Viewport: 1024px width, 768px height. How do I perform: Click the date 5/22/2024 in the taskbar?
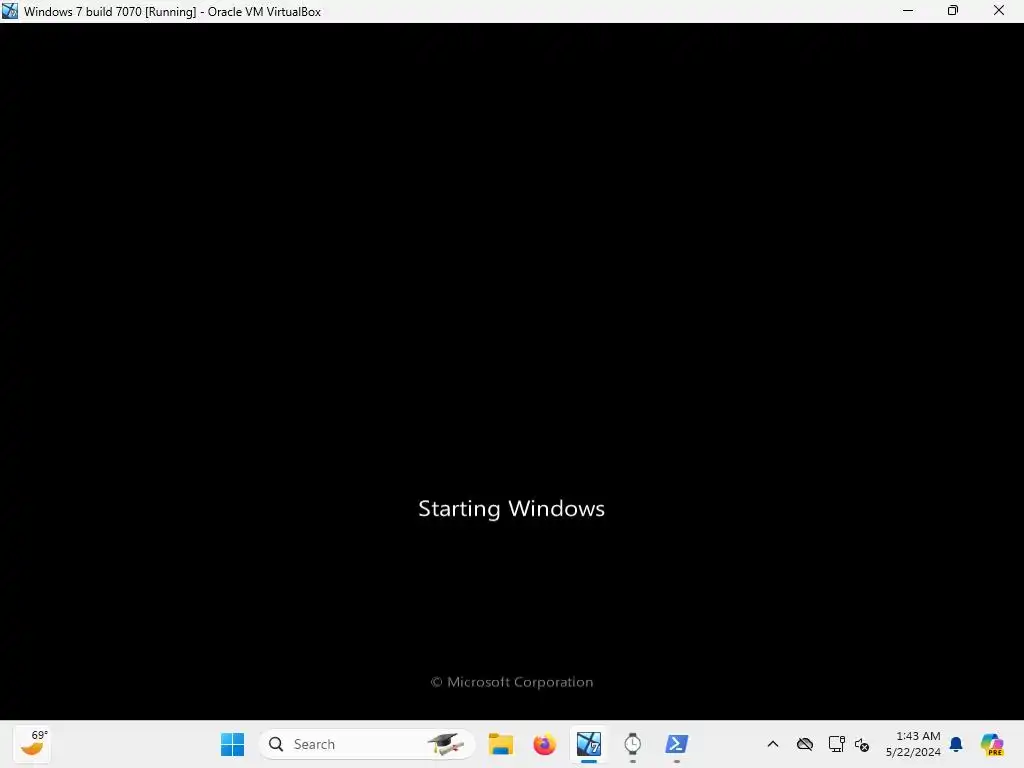(x=913, y=752)
